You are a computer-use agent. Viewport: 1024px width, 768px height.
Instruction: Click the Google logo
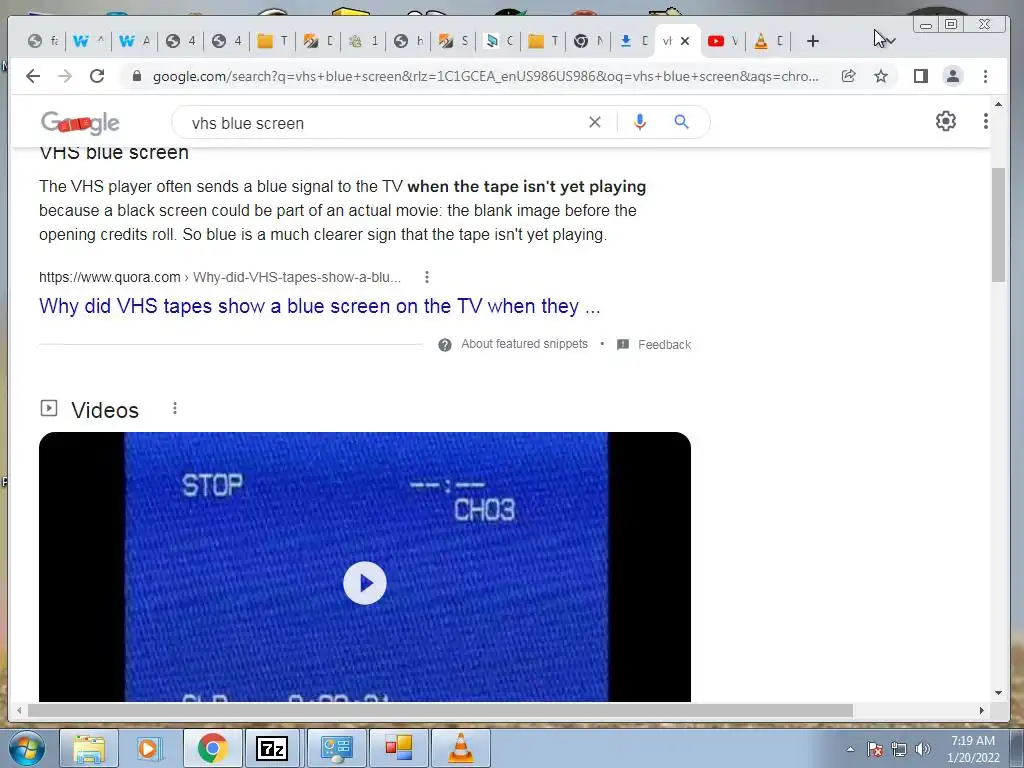80,122
